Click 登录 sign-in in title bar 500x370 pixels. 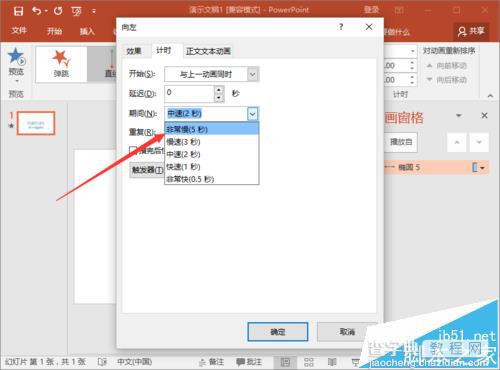[371, 10]
